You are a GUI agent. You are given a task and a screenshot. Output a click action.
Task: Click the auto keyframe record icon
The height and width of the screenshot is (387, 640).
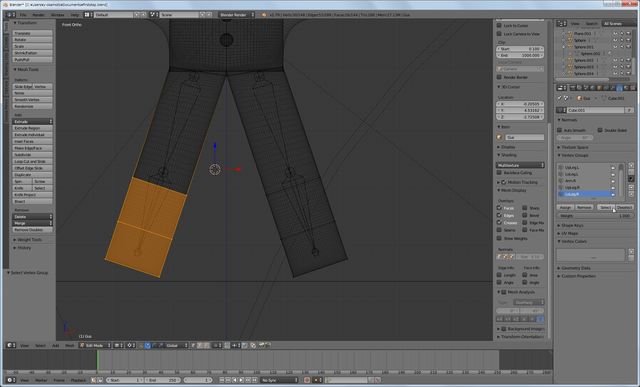click(x=307, y=380)
